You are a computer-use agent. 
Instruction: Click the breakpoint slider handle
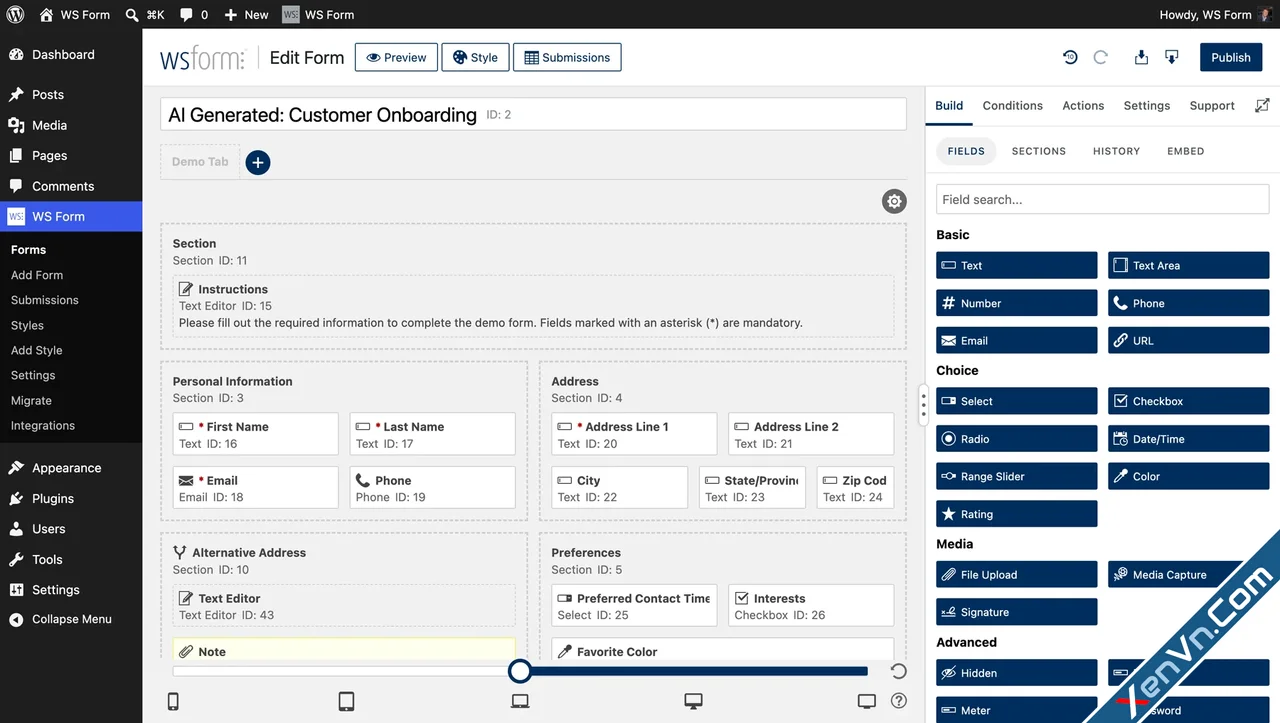click(519, 671)
